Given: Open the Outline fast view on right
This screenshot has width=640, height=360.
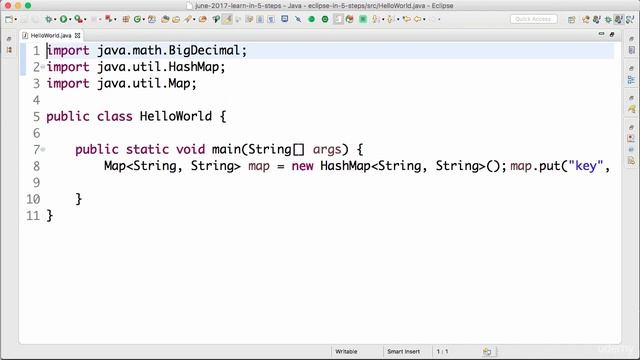Looking at the screenshot, I should (x=631, y=80).
